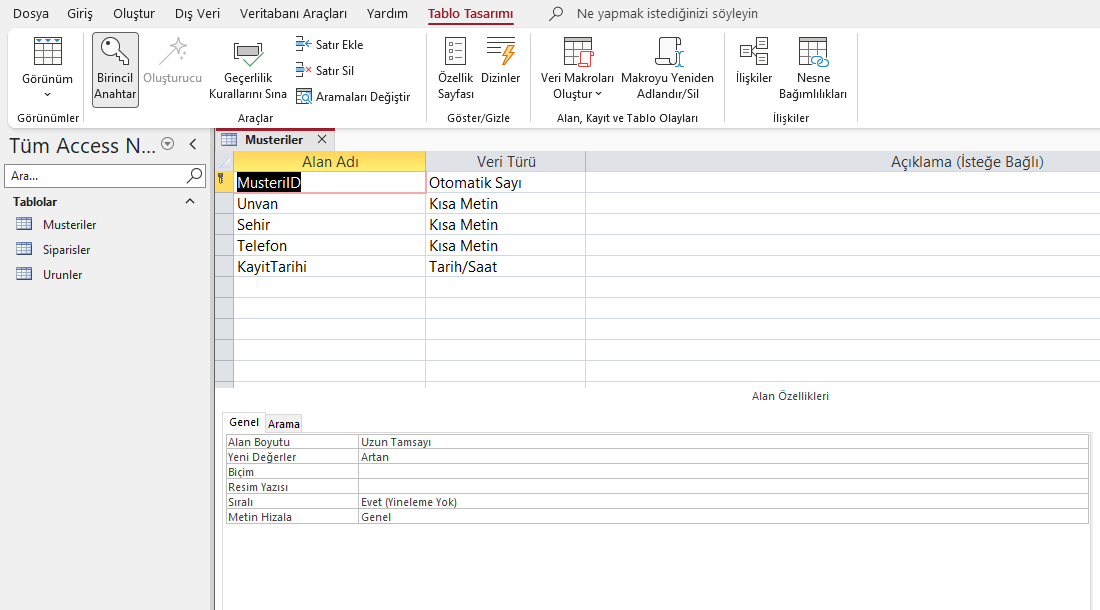The height and width of the screenshot is (610, 1100).
Task: Open the Yardım tab
Action: point(387,13)
